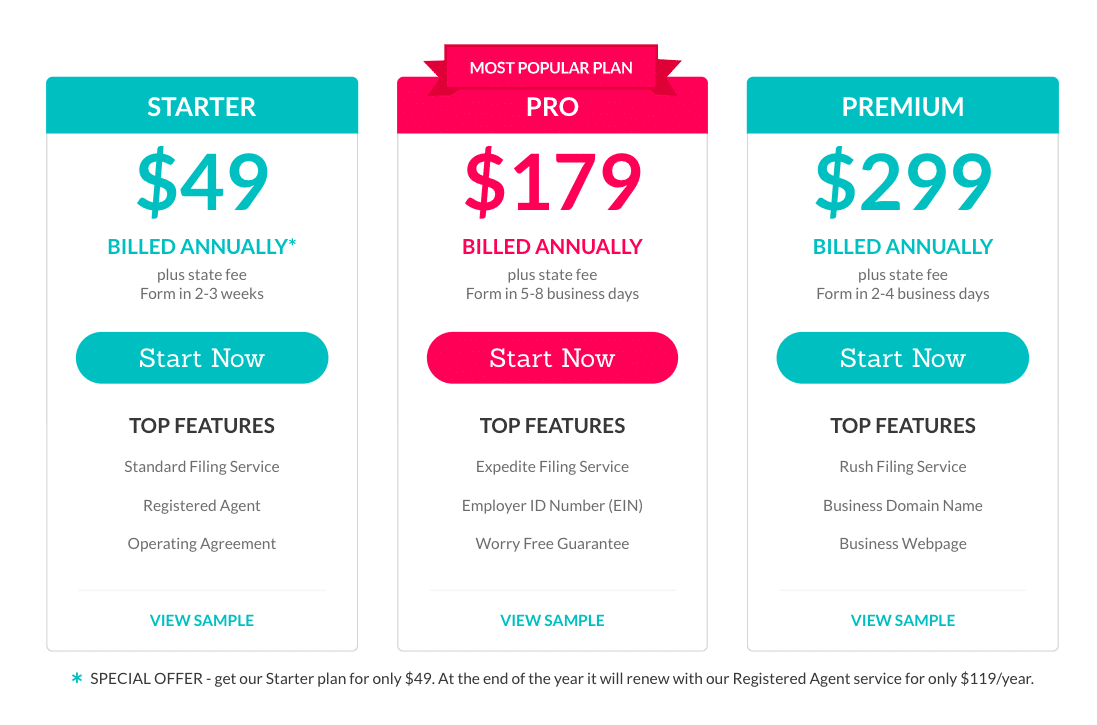Click Start Now under the Premium plan
Viewport: 1097px width, 725px height.
point(903,358)
